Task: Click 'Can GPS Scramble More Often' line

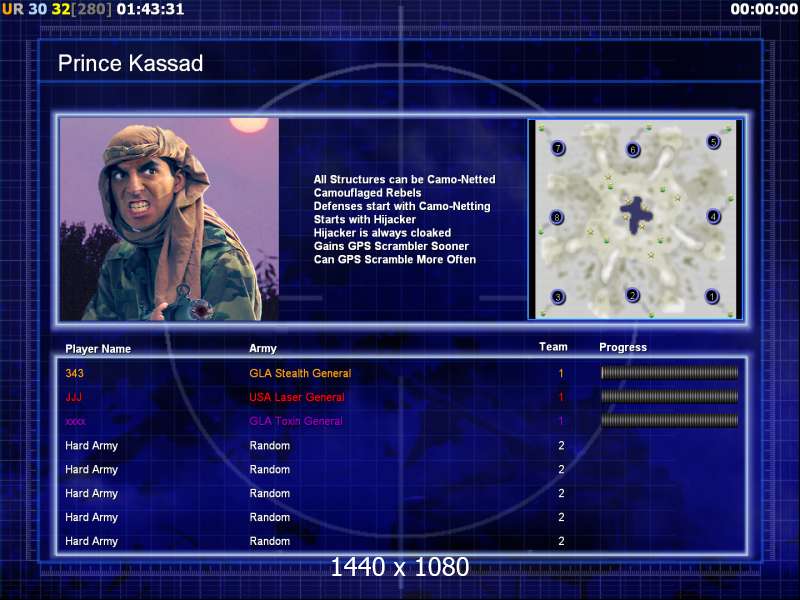Action: click(394, 259)
